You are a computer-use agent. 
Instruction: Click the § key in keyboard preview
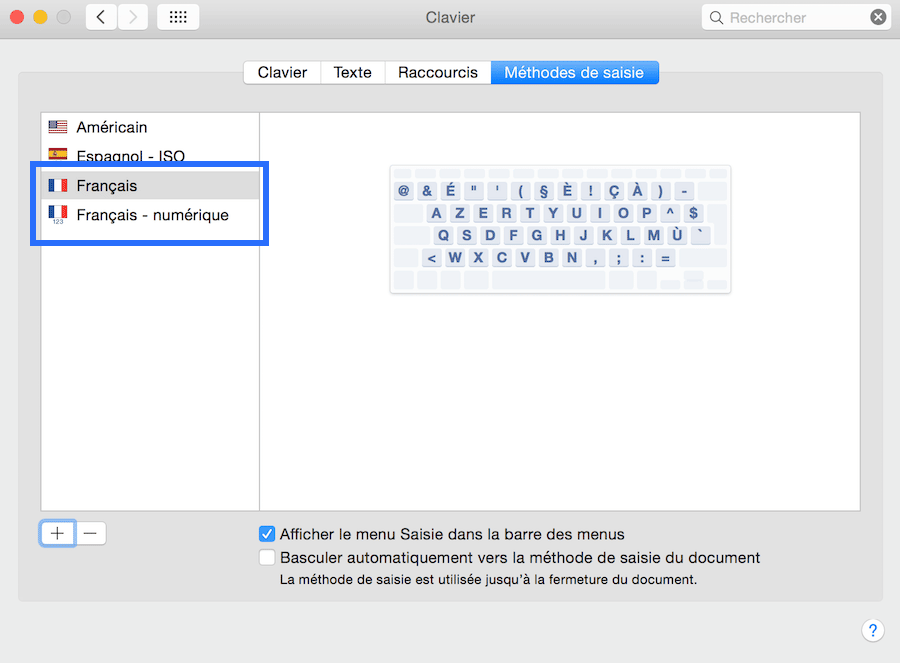pos(544,191)
